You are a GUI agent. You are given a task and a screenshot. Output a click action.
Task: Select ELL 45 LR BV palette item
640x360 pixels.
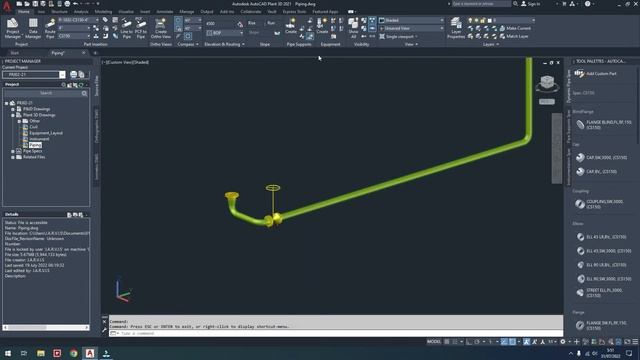click(601, 237)
